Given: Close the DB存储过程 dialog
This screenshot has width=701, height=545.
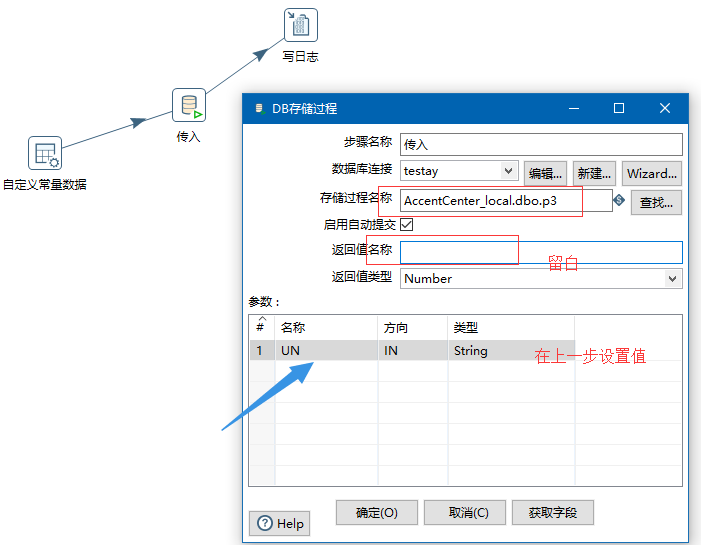Looking at the screenshot, I should pos(665,108).
